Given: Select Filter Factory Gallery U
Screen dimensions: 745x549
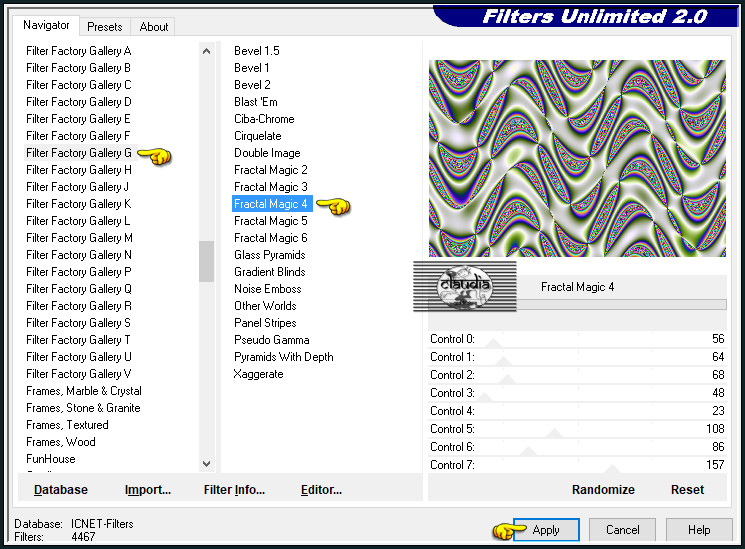Looking at the screenshot, I should 79,357.
